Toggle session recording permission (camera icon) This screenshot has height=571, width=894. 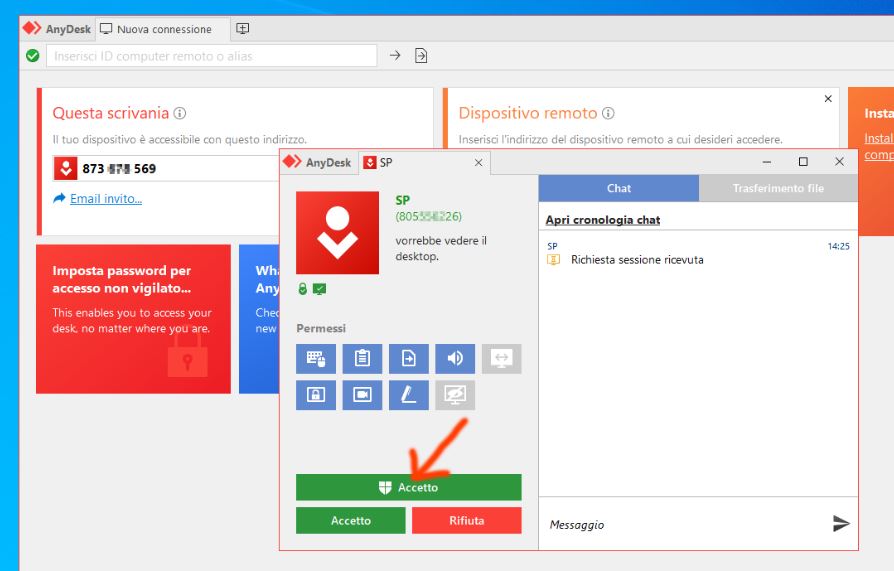tap(362, 395)
